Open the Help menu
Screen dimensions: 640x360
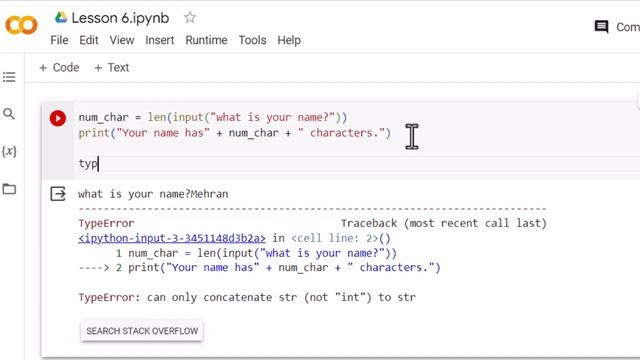pyautogui.click(x=289, y=40)
